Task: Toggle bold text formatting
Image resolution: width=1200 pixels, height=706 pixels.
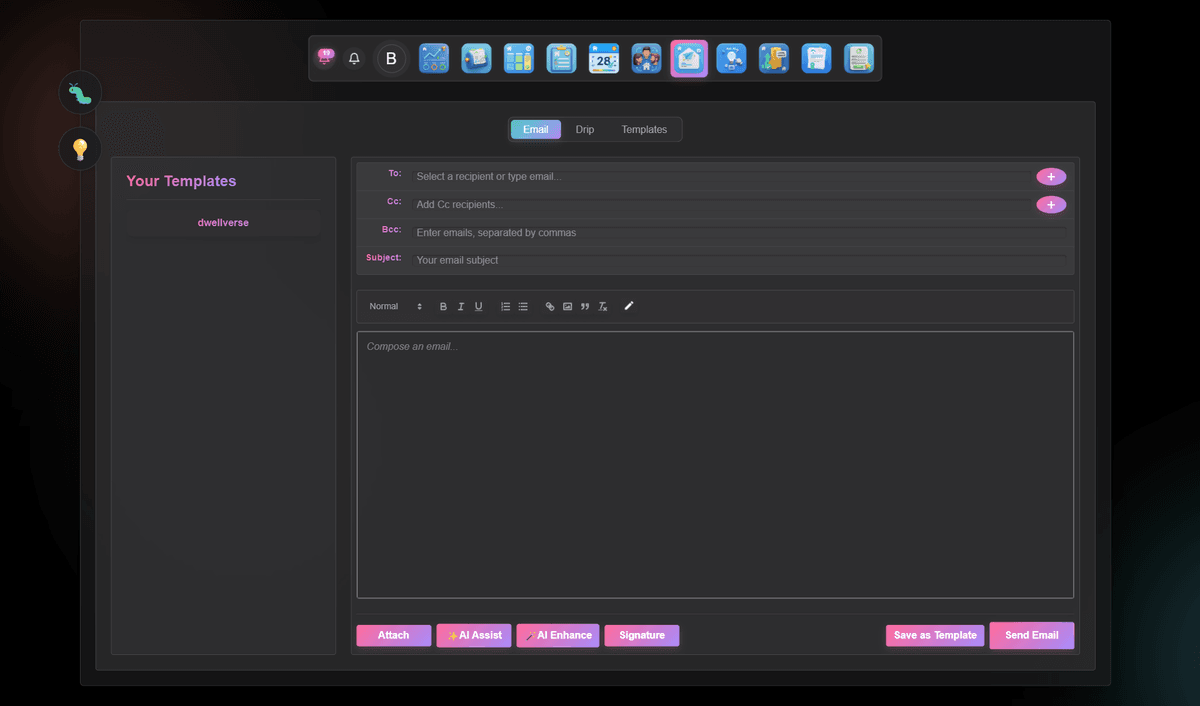Action: coord(442,306)
